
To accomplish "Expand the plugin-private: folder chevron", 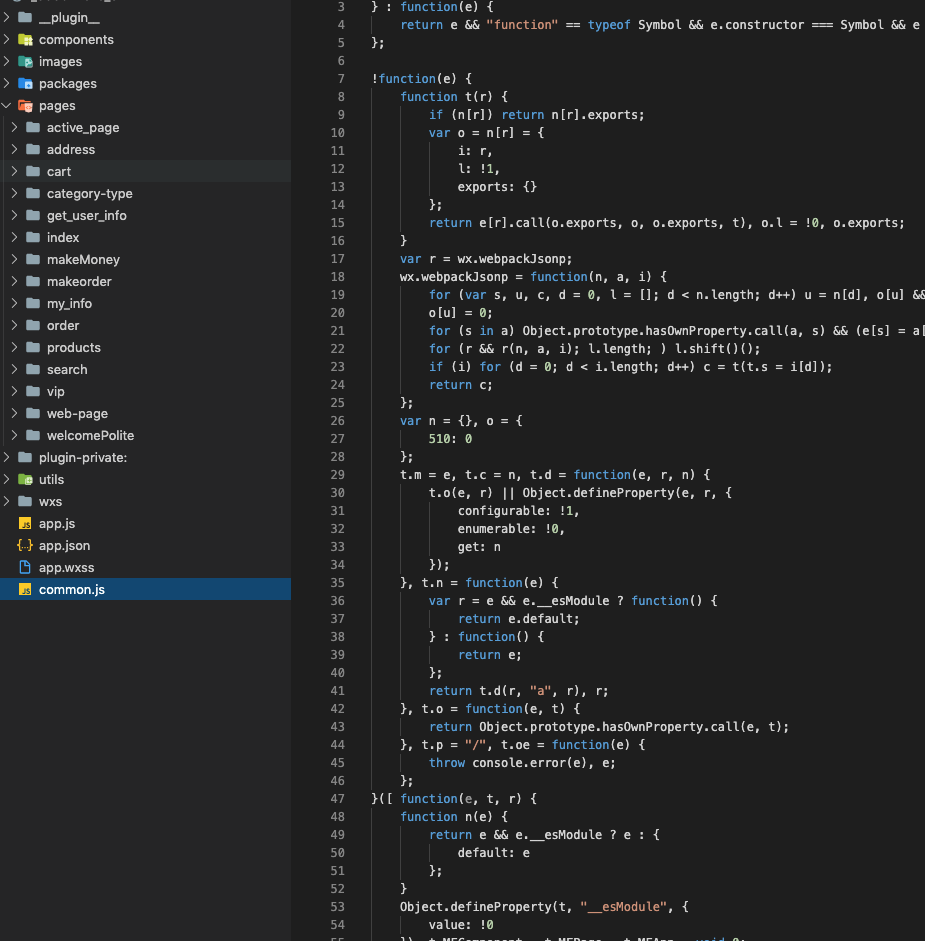I will point(7,457).
